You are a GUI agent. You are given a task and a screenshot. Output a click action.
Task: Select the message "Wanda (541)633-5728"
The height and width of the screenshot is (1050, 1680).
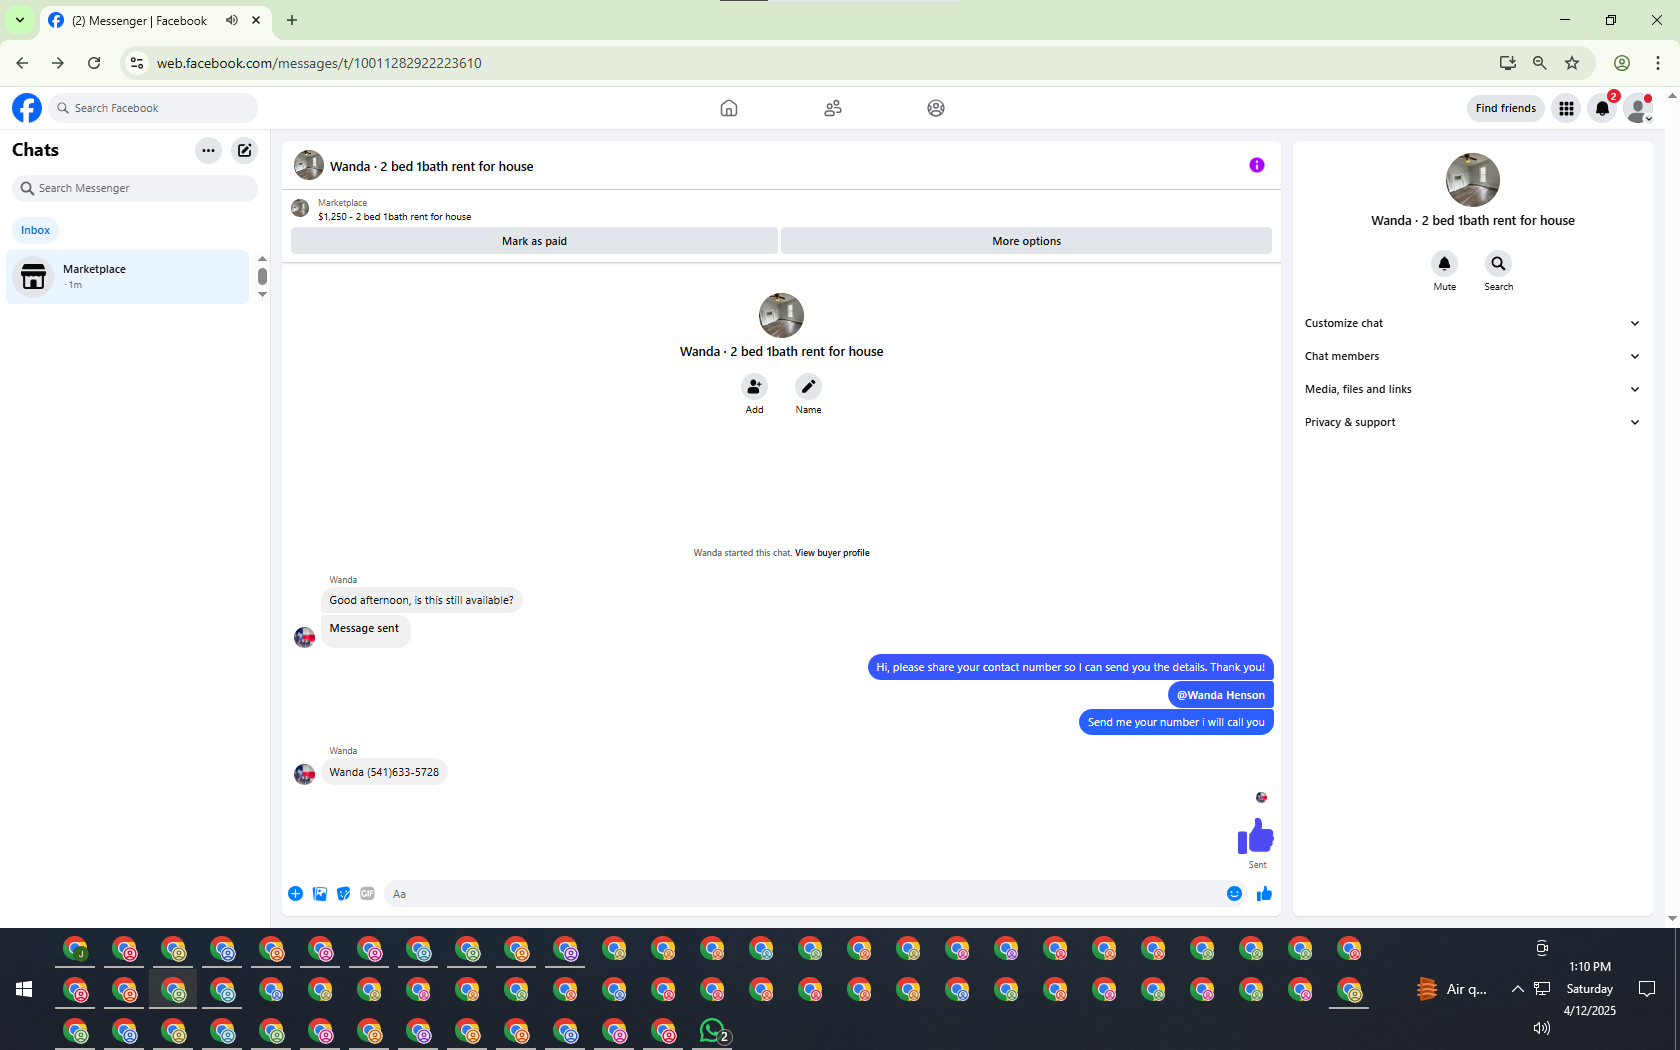point(384,772)
